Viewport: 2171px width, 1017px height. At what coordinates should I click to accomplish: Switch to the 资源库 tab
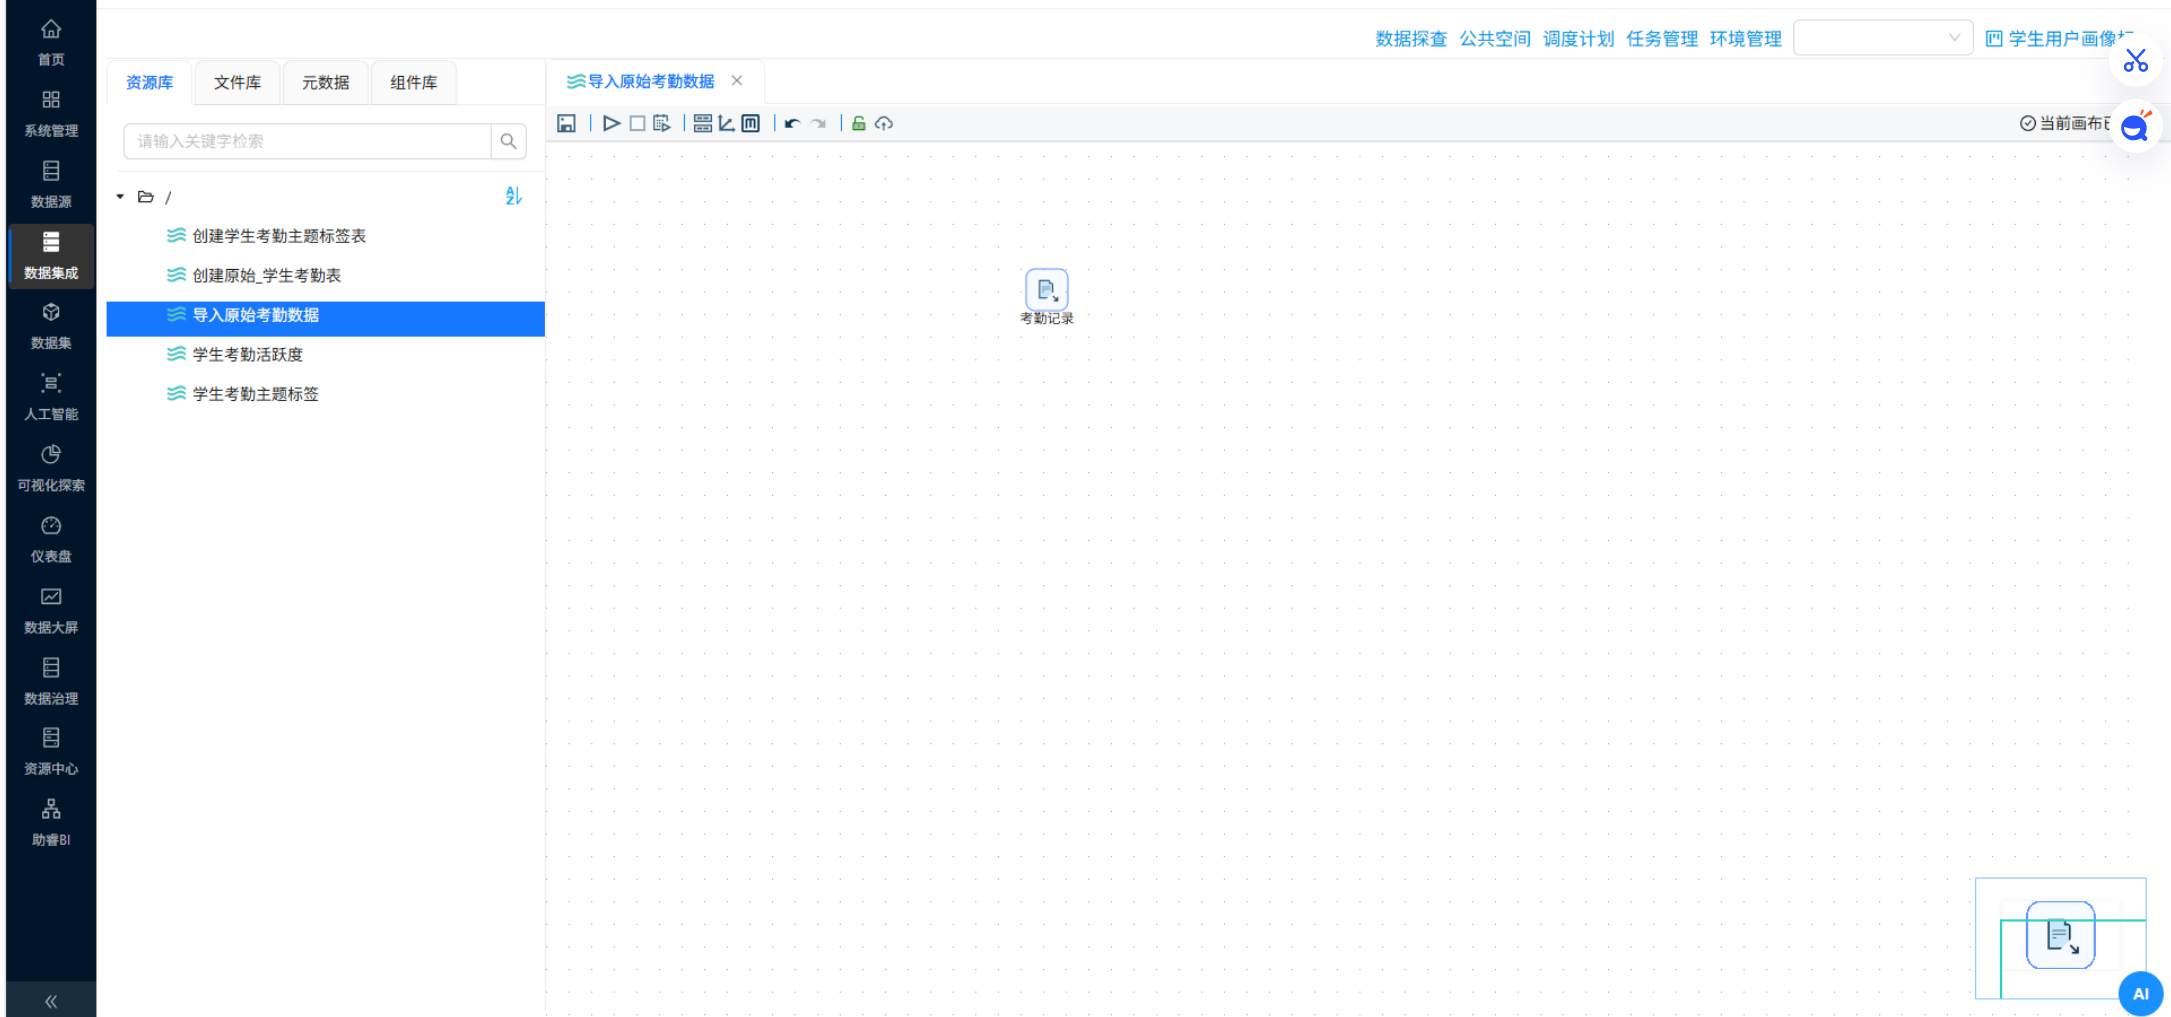pyautogui.click(x=149, y=82)
